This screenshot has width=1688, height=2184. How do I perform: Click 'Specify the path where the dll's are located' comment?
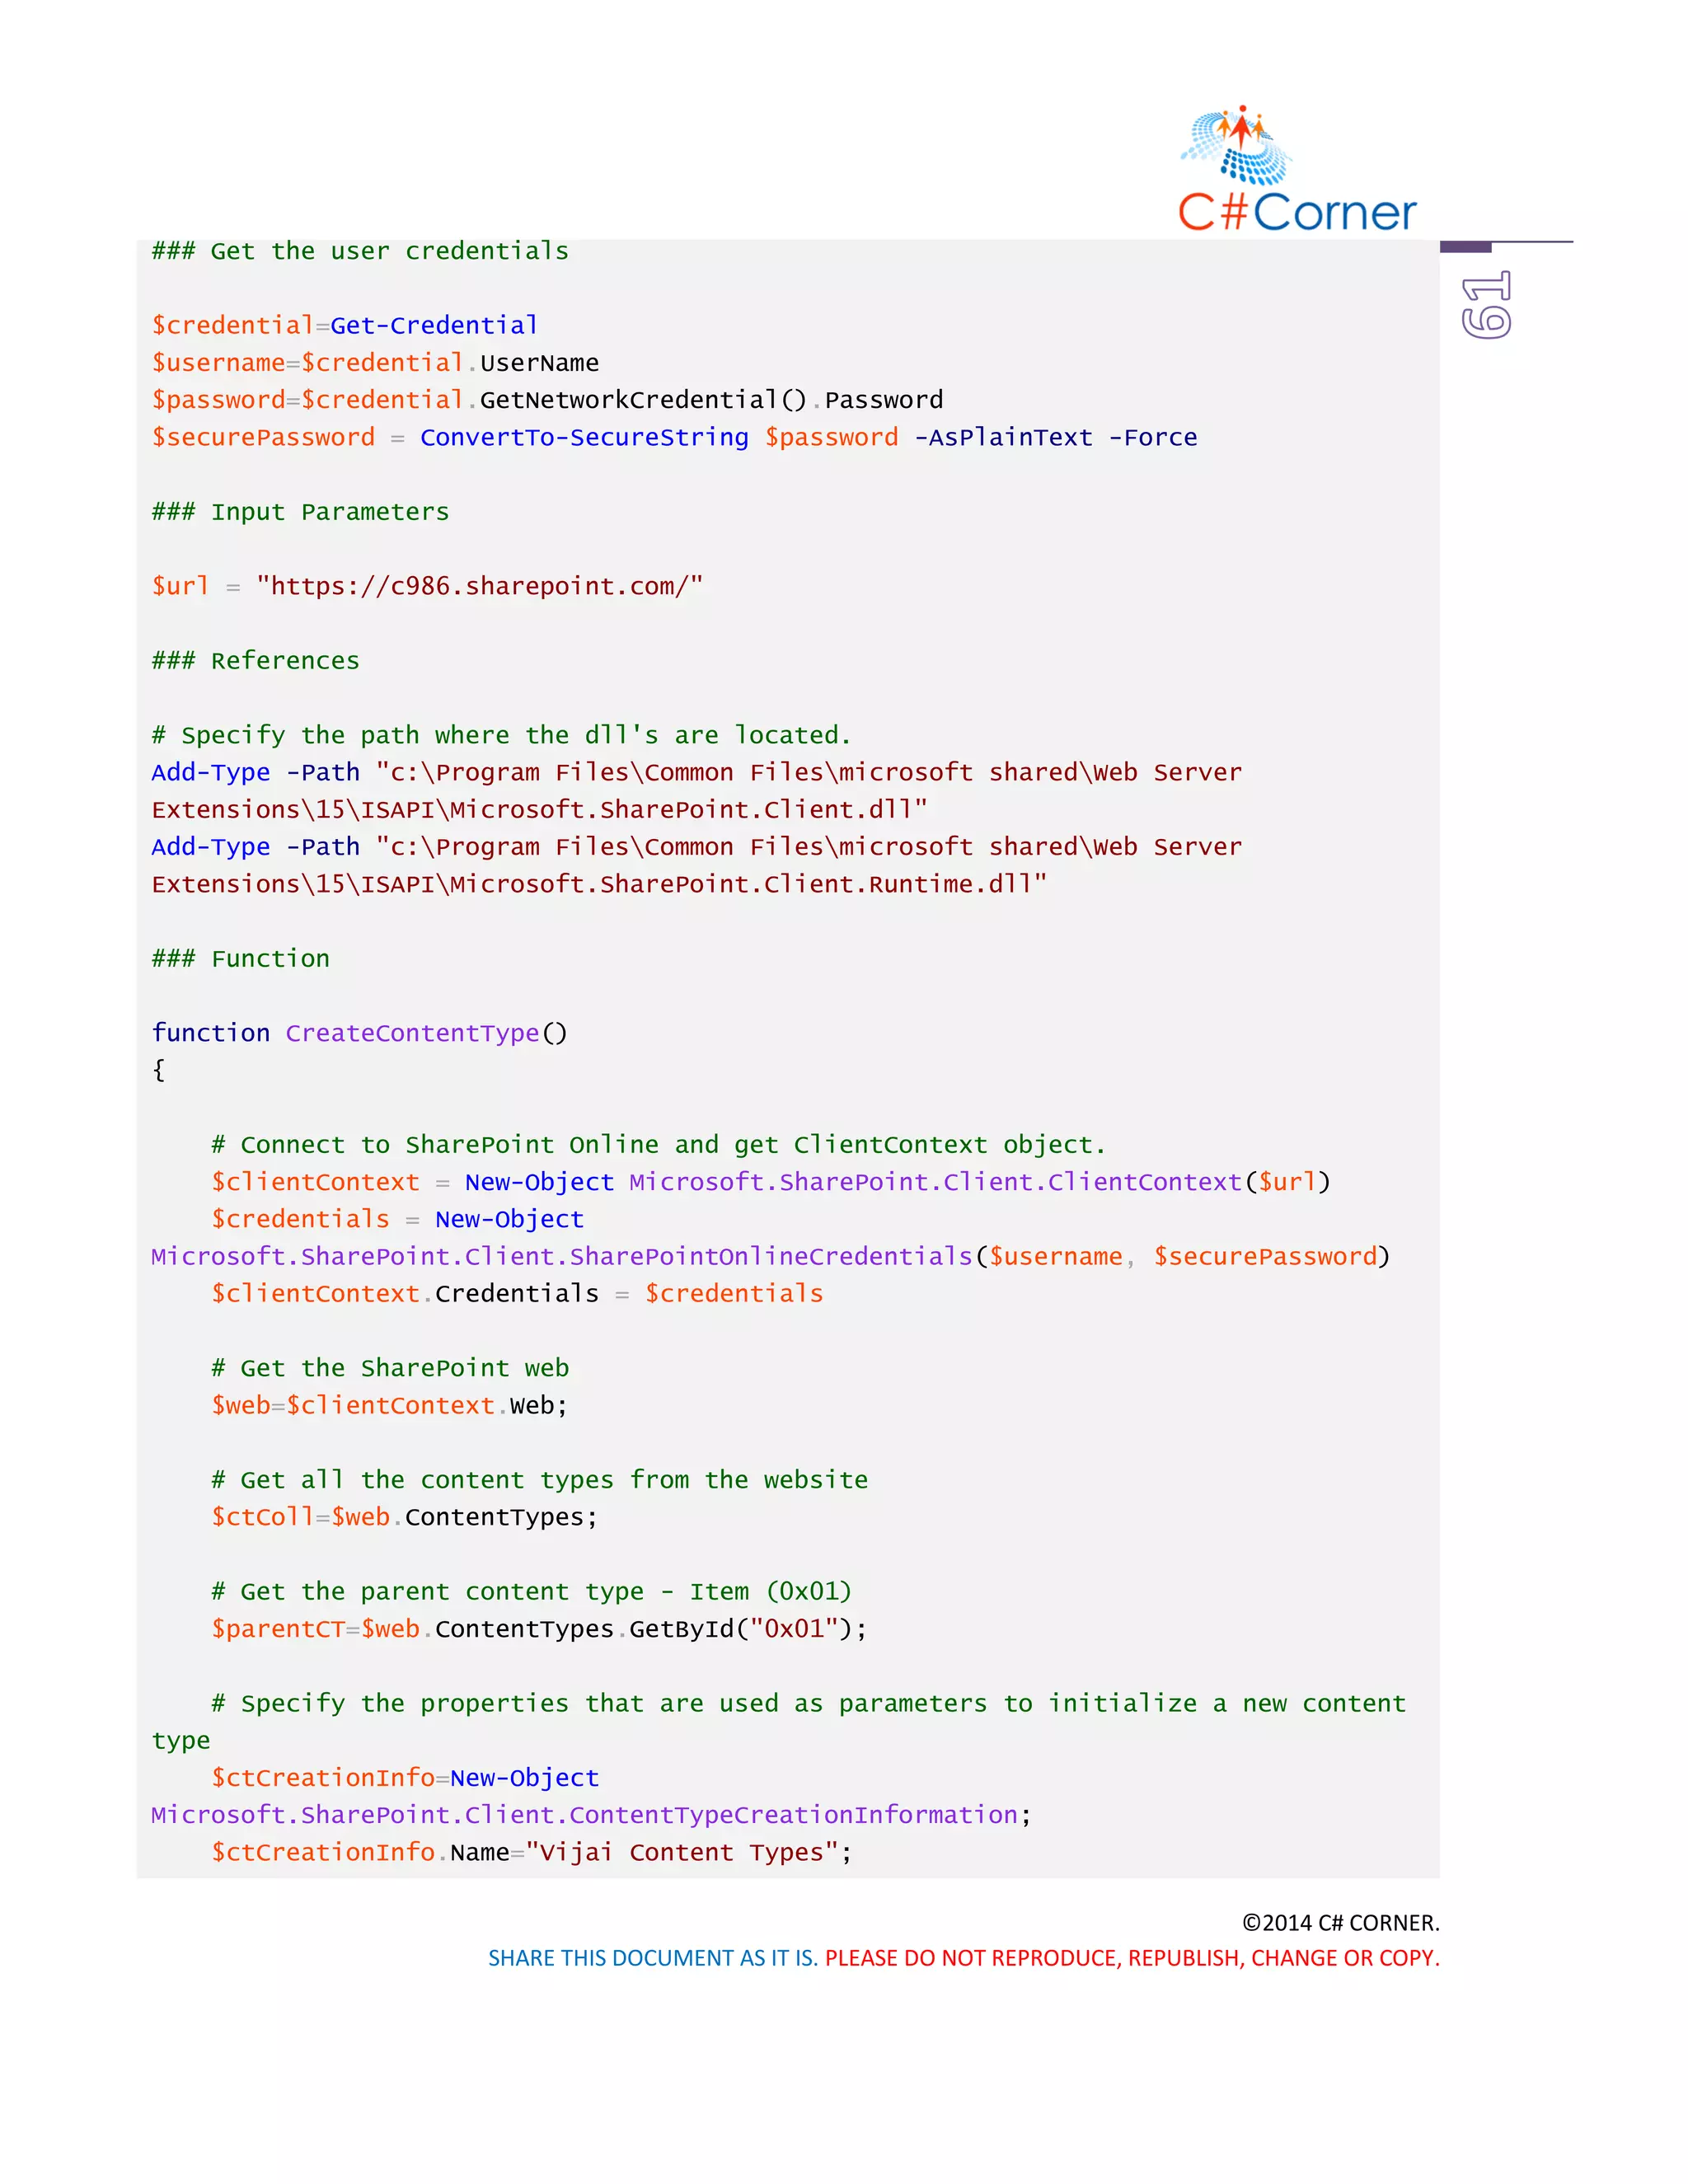tap(501, 735)
